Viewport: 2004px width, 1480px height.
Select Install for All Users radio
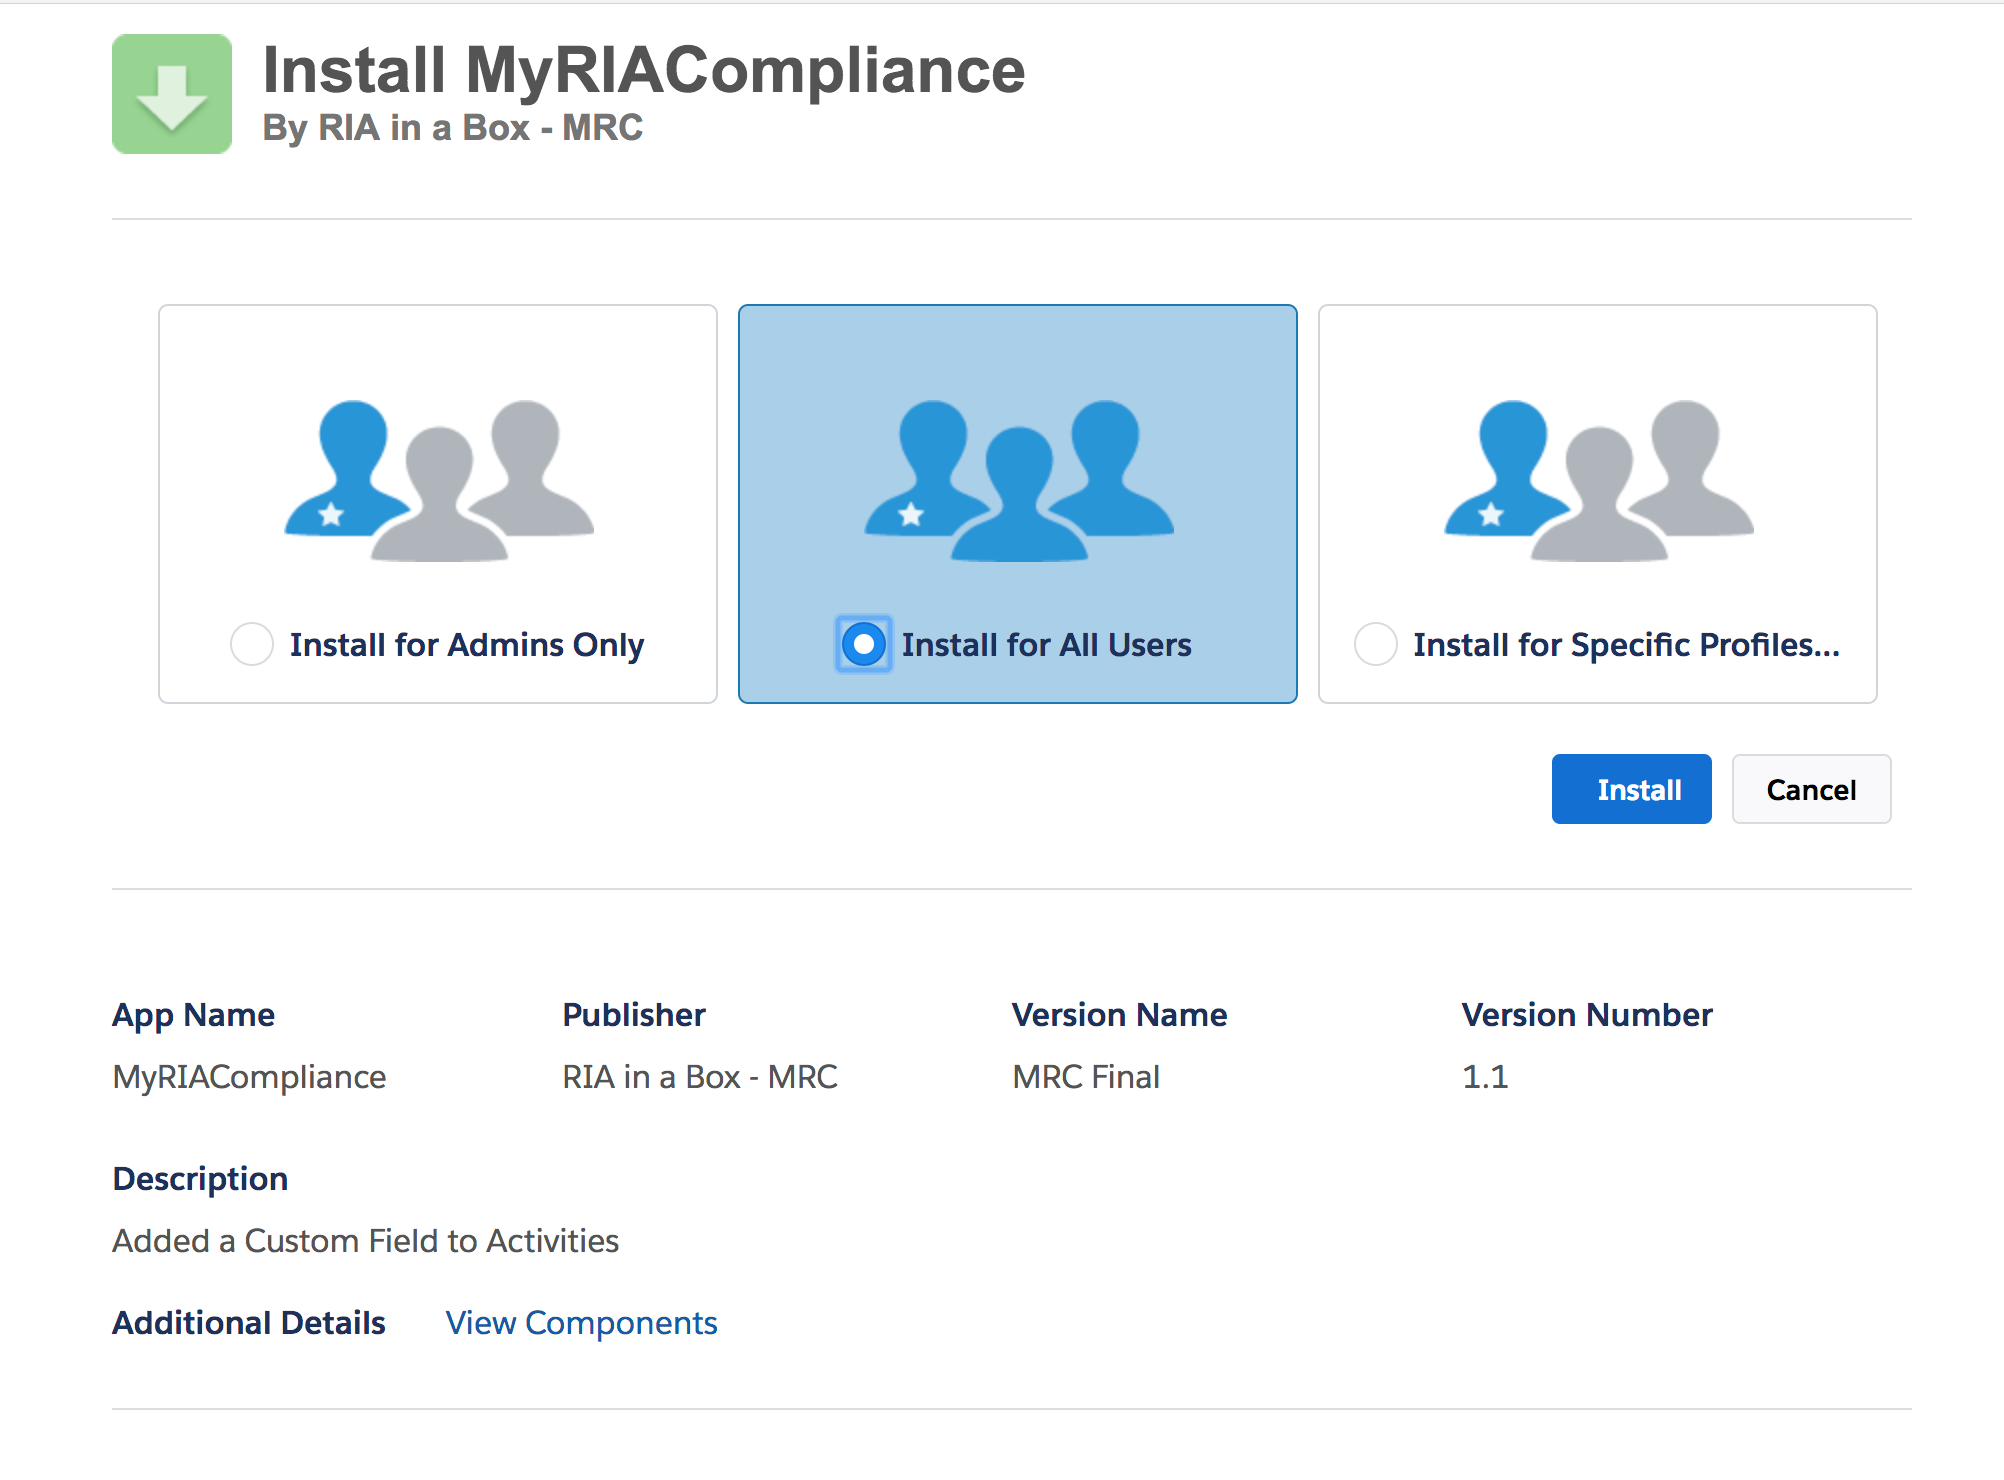tap(864, 644)
